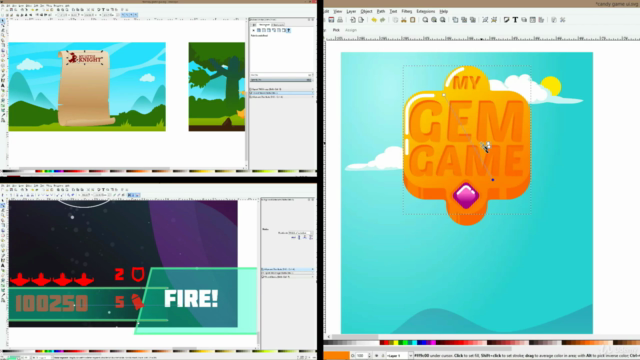Toggle Layer 1 visibility eye in status bar
640x360 pixels.
[x=376, y=356]
